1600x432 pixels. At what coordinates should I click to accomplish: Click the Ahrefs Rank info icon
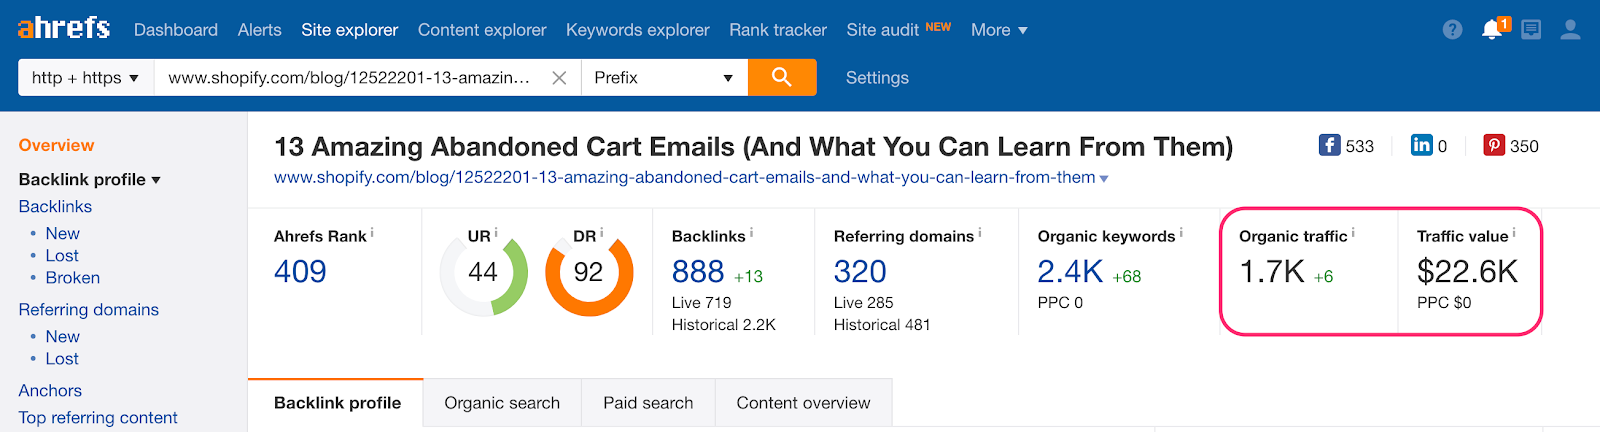pos(372,233)
